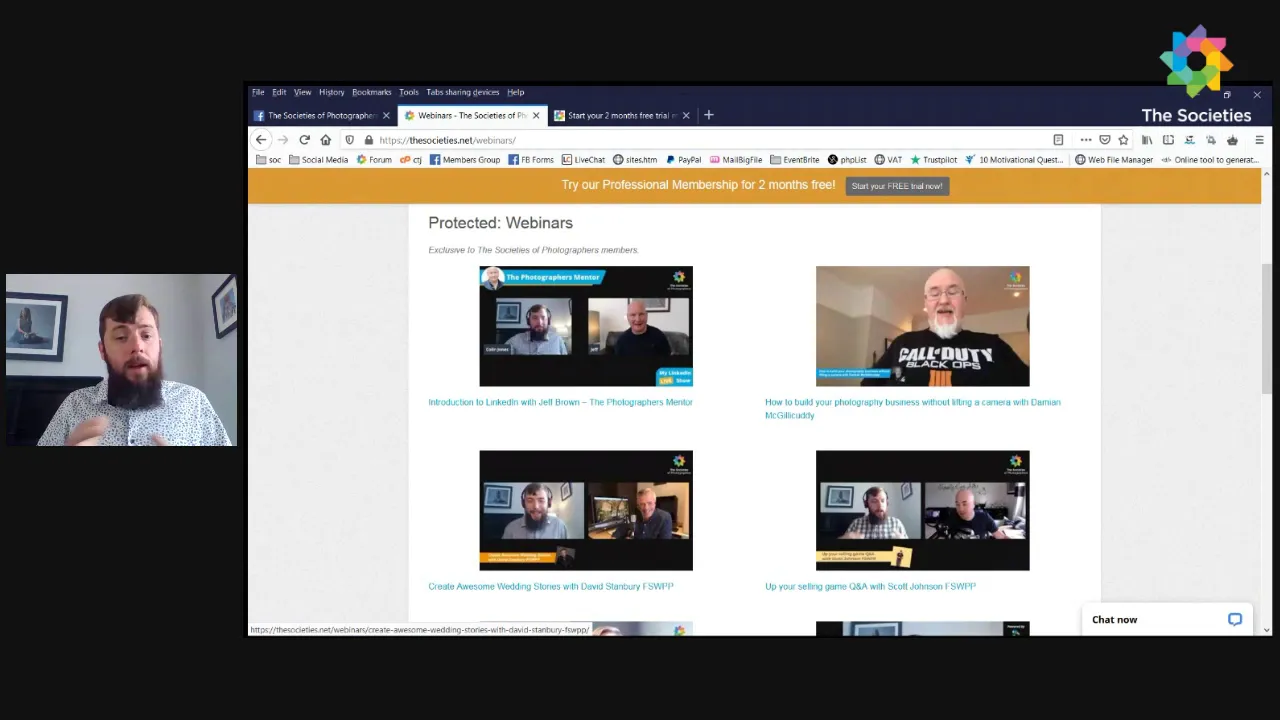The height and width of the screenshot is (720, 1280).
Task: Open the Web File Manager bookmark
Action: pyautogui.click(x=1114, y=160)
